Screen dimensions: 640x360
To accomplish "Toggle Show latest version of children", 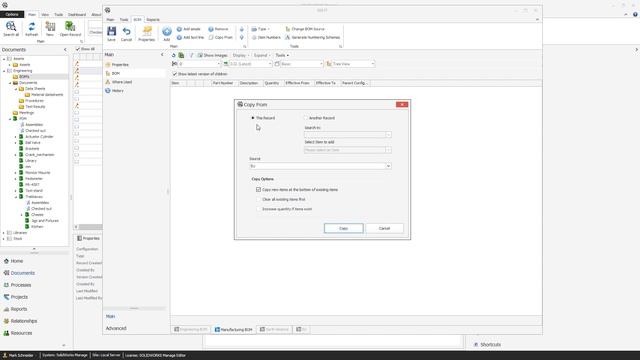I will click(175, 74).
